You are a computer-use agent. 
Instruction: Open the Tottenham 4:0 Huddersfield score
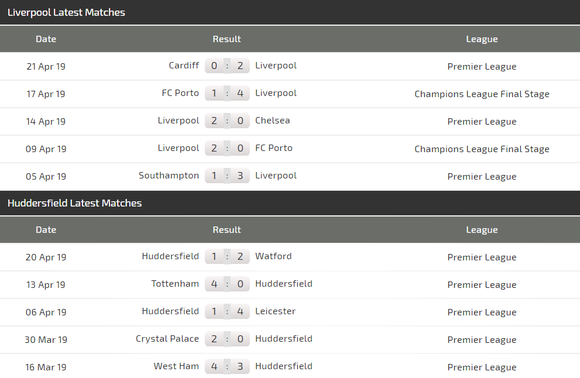point(227,284)
